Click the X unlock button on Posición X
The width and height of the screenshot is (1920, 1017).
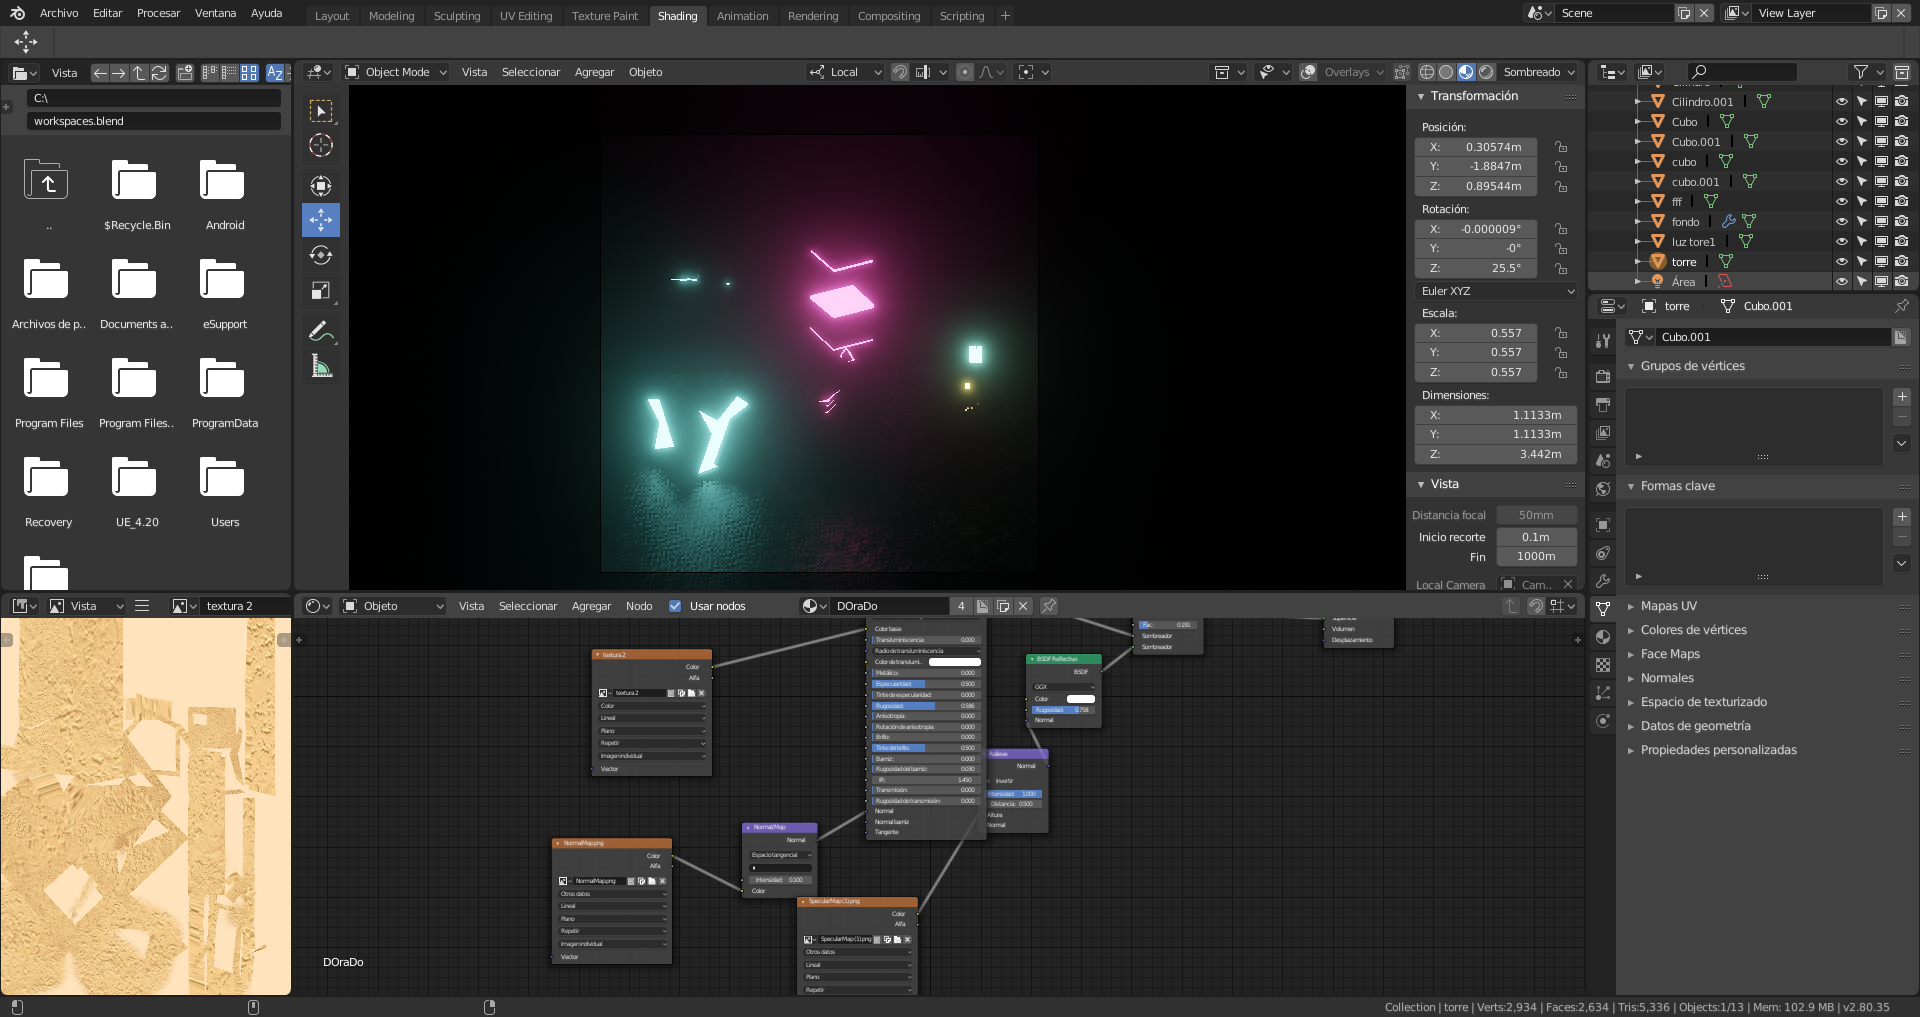click(1562, 146)
